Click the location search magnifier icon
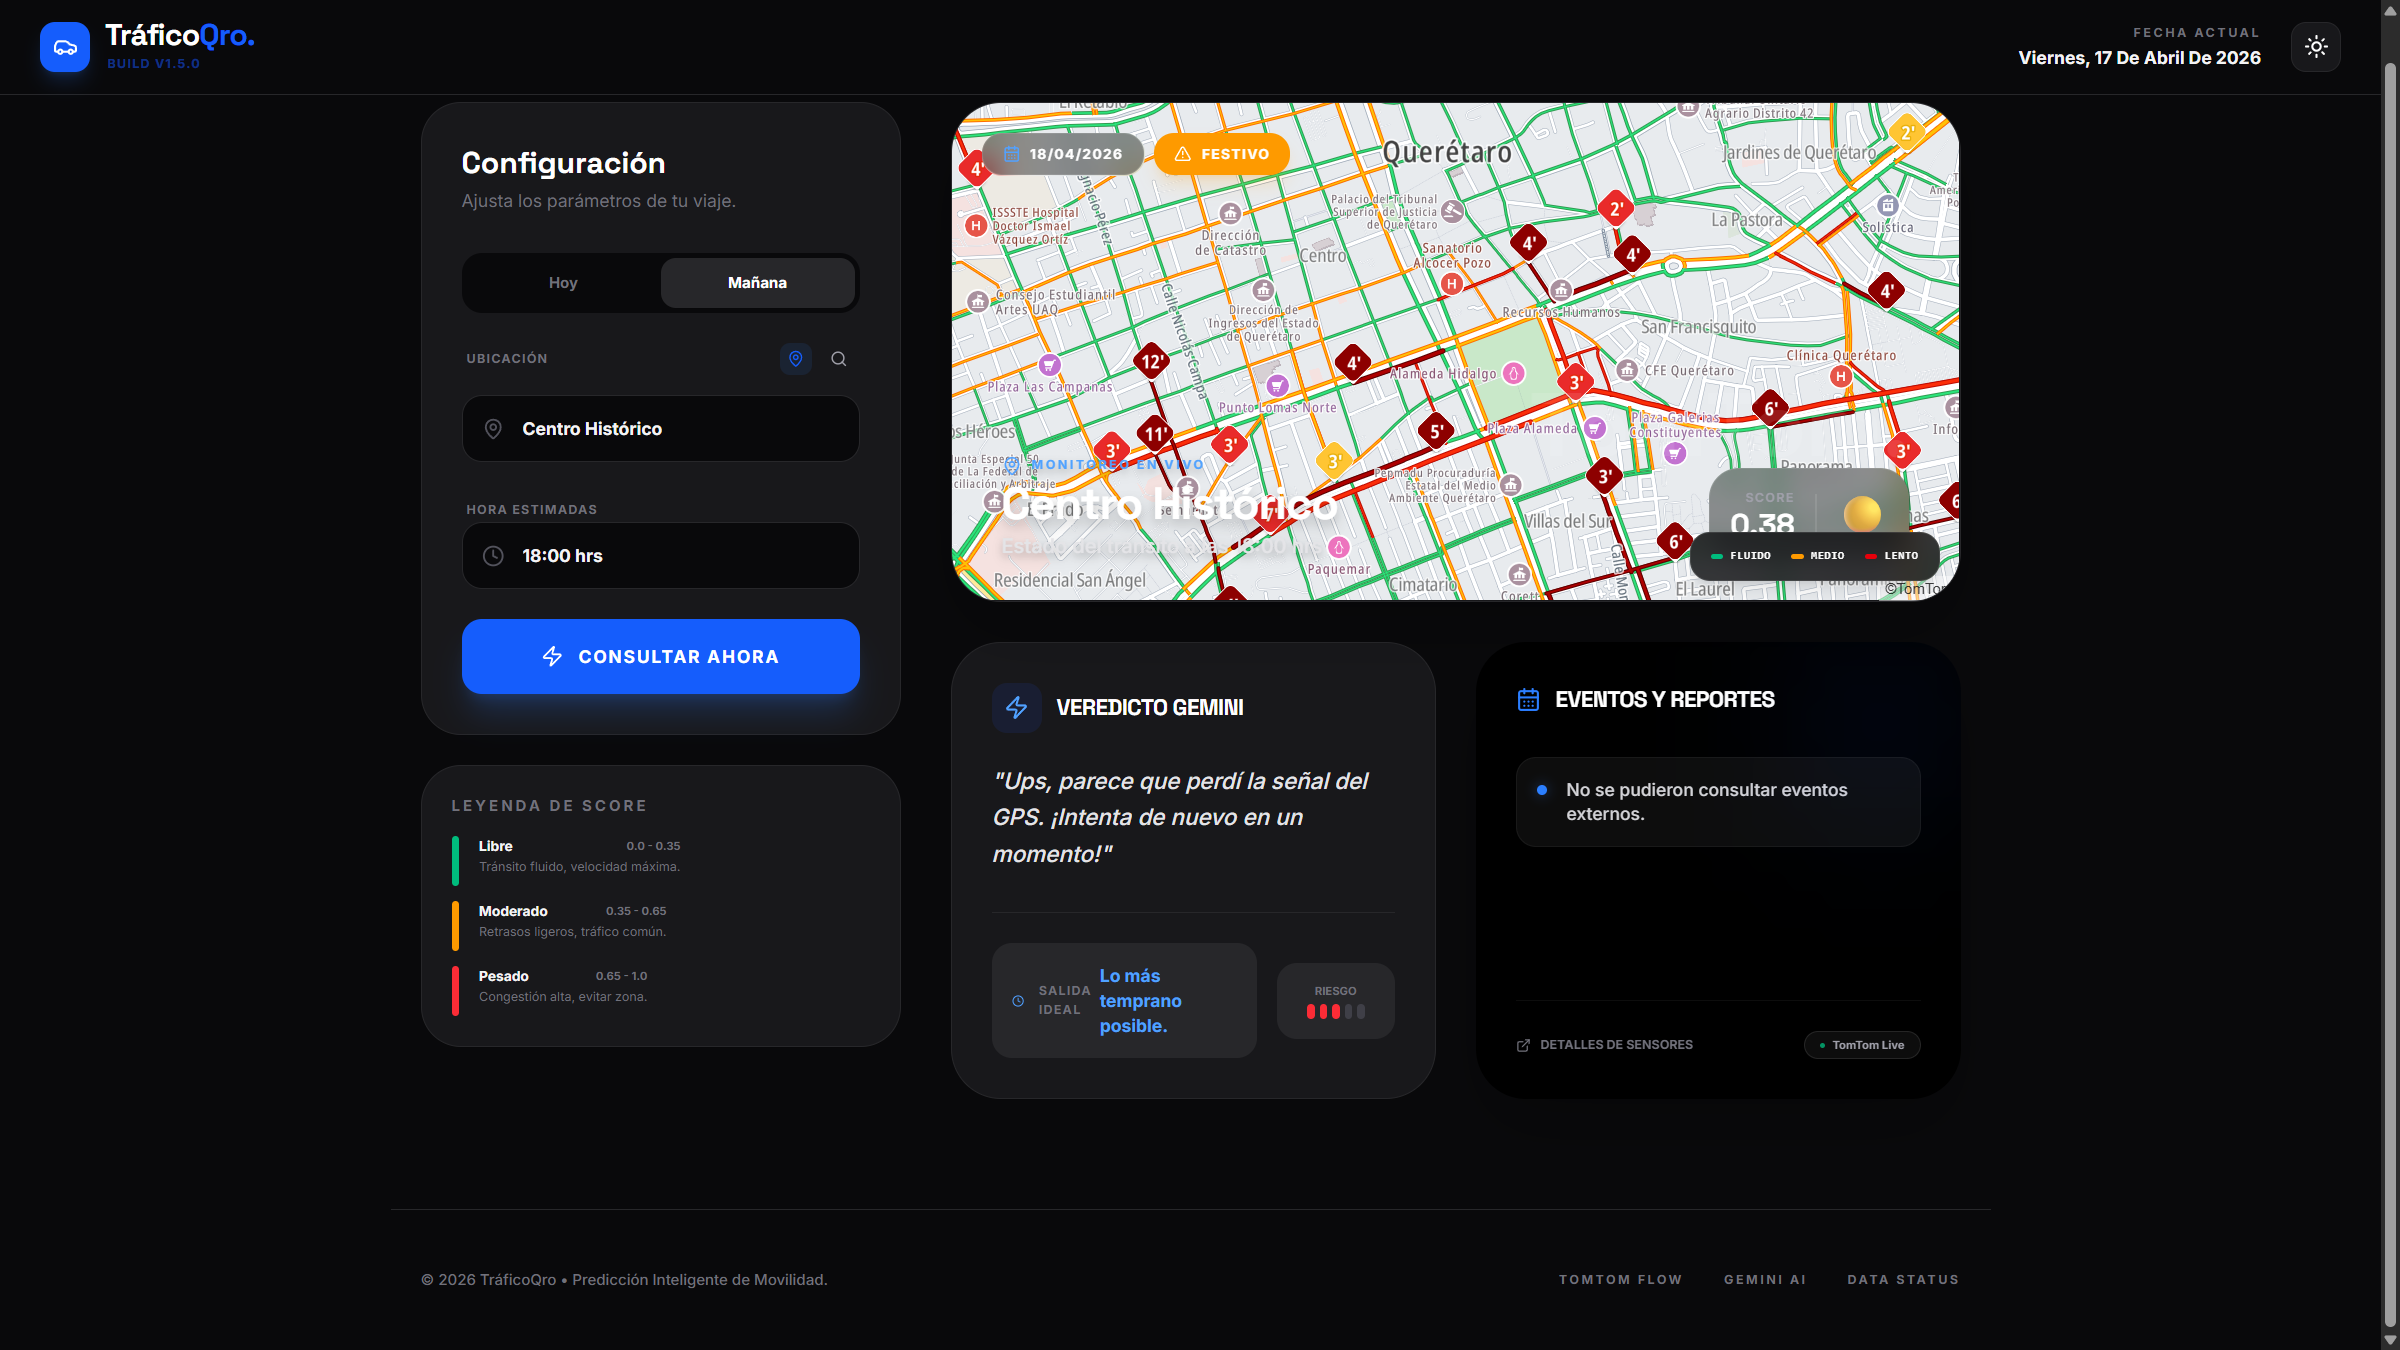The image size is (2400, 1350). tap(839, 359)
